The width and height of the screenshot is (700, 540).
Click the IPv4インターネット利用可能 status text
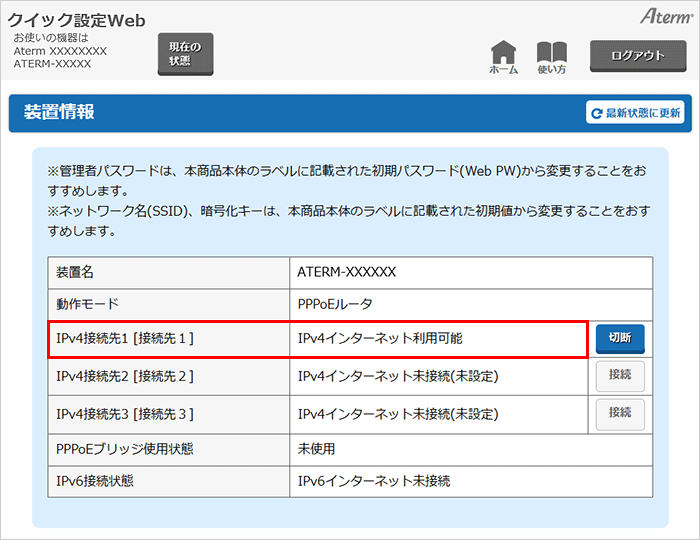click(381, 339)
